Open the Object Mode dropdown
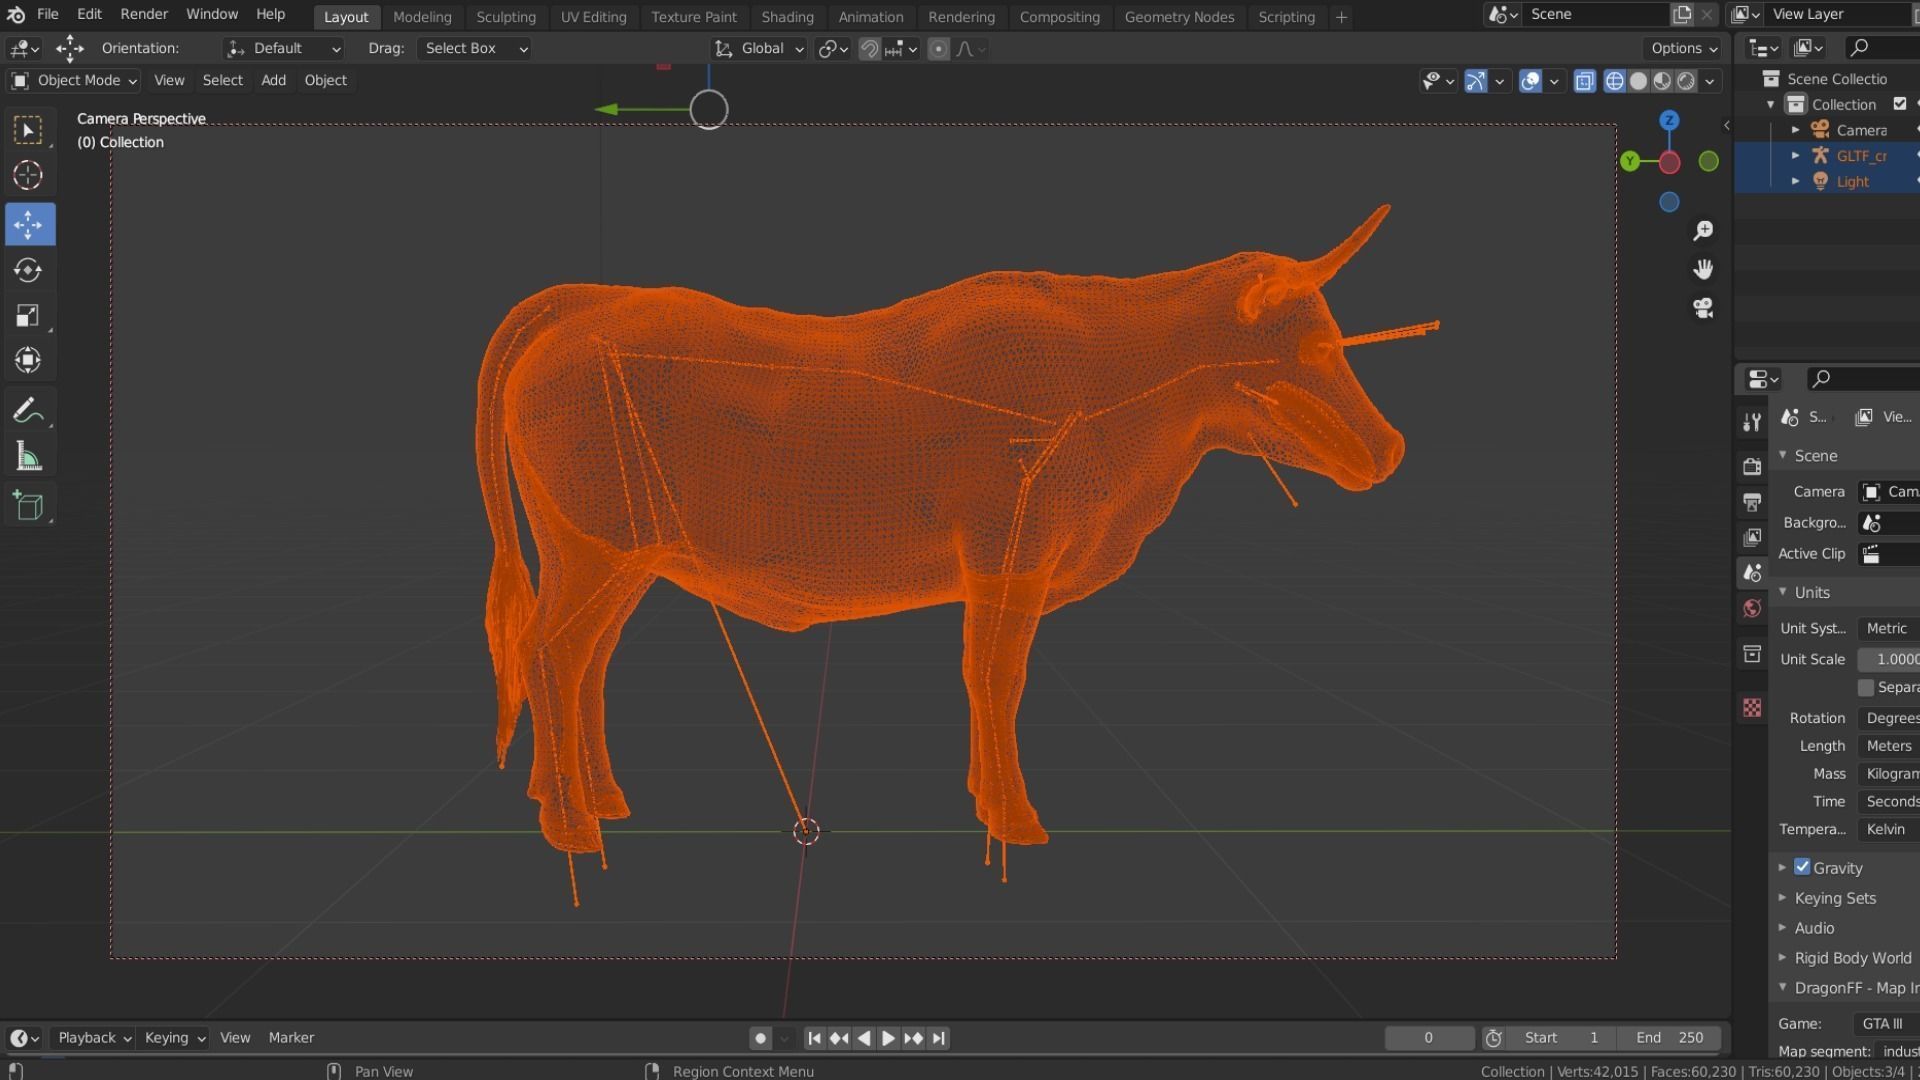The width and height of the screenshot is (1920, 1080). point(74,80)
